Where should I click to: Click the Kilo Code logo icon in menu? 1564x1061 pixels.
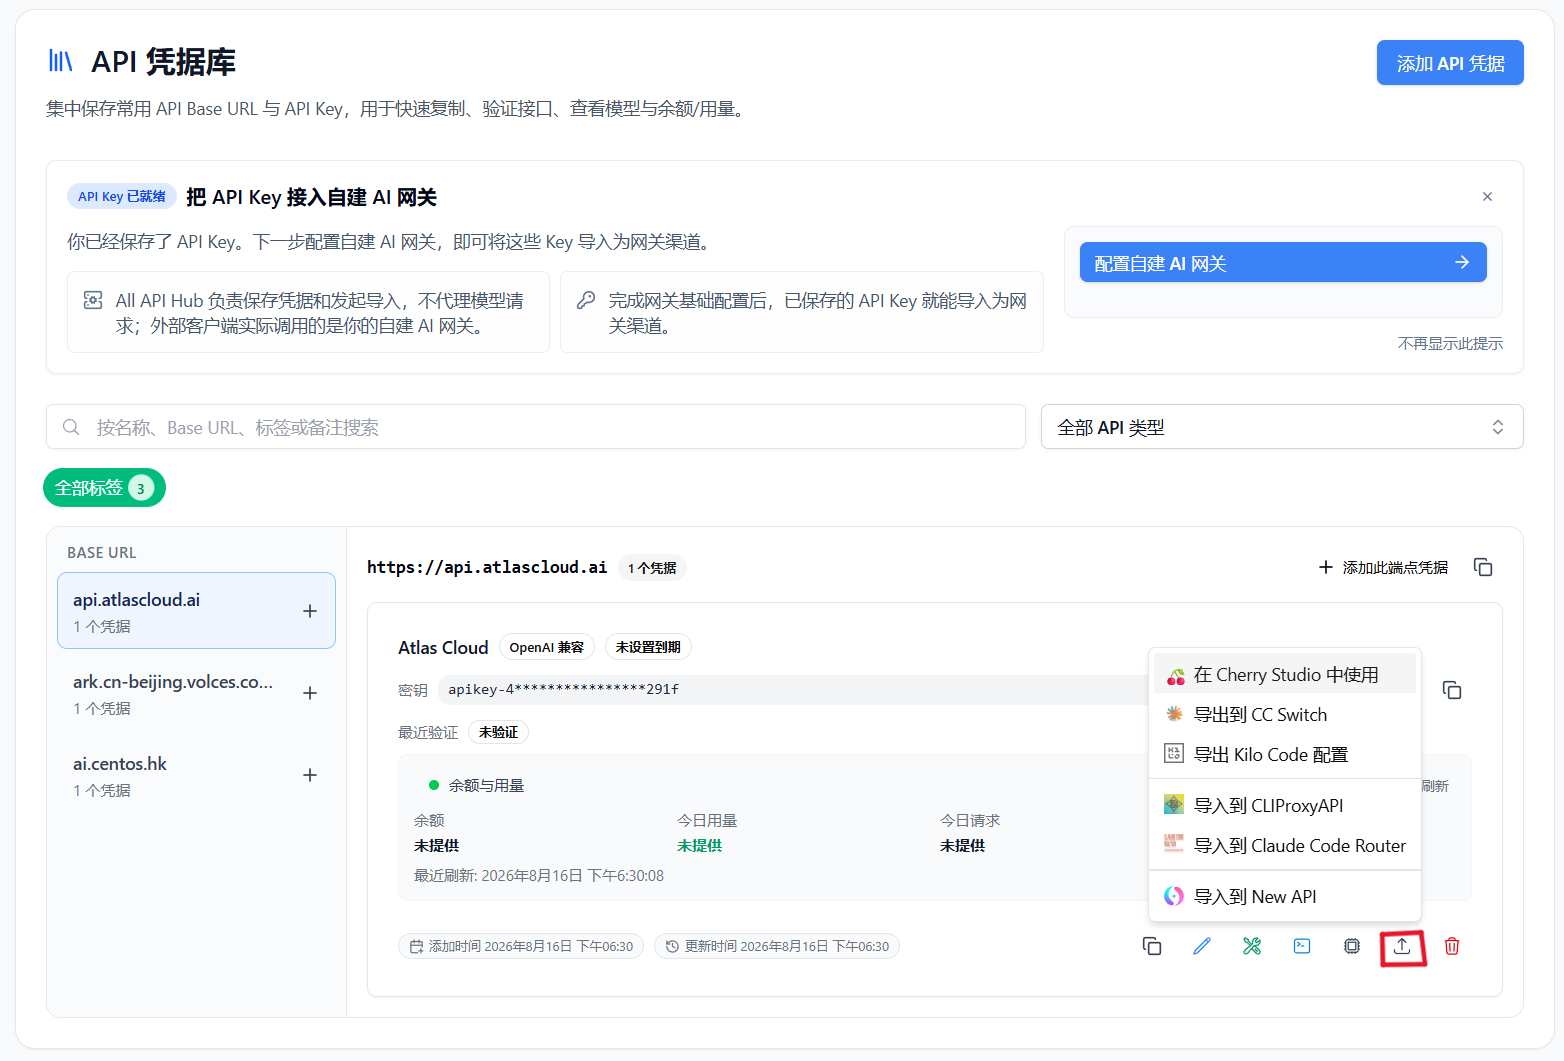[x=1175, y=754]
